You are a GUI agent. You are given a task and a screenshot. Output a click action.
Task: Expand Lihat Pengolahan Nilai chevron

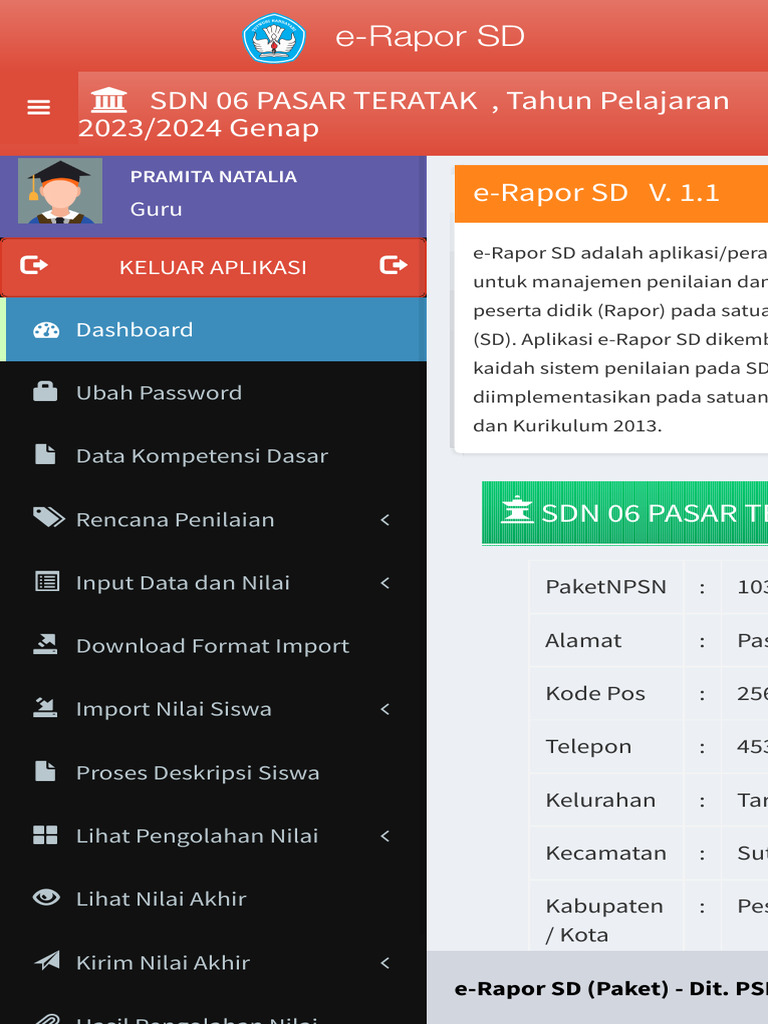point(385,836)
